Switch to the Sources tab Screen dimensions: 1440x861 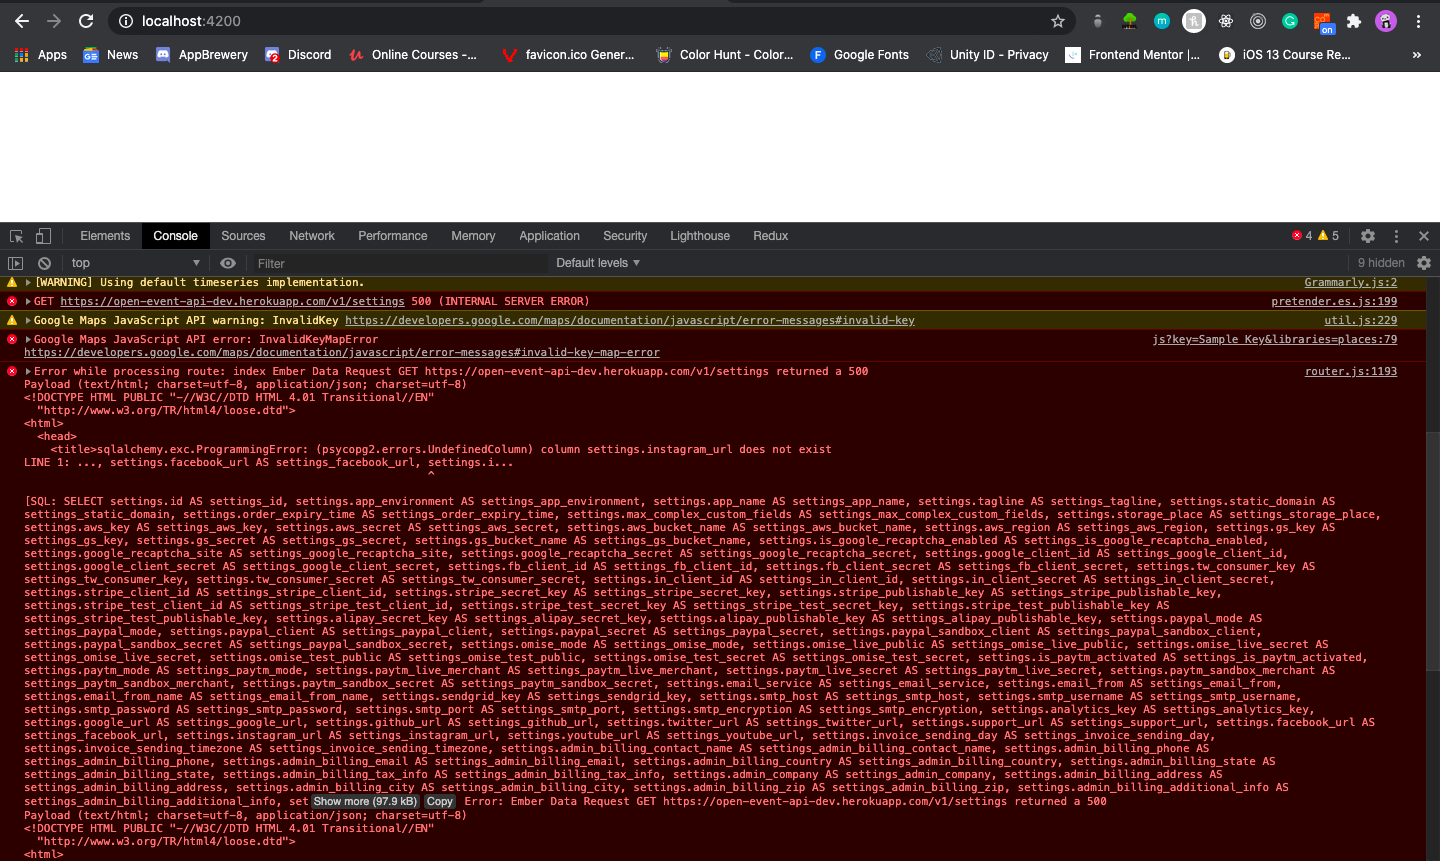click(x=243, y=236)
